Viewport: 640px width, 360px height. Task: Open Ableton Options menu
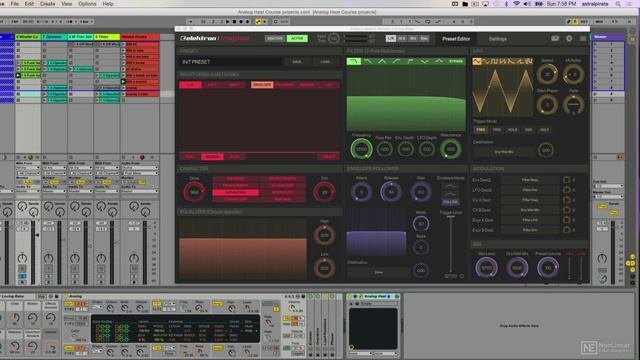pos(87,4)
